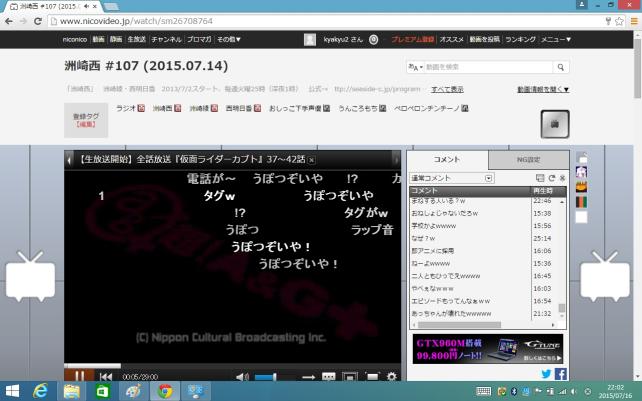Share the video on Twitter

(546, 374)
